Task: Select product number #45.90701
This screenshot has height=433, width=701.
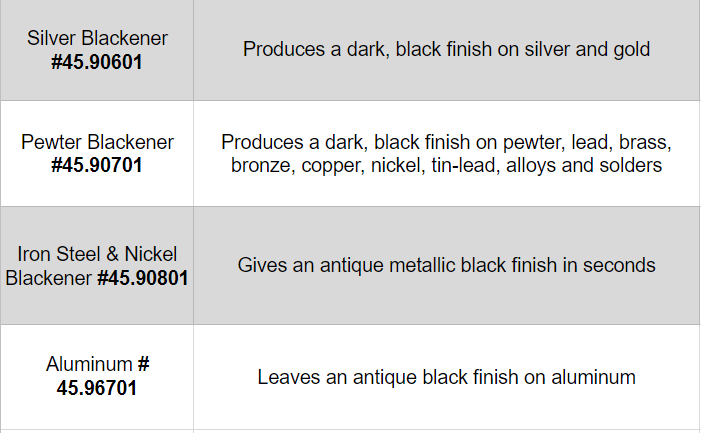Action: click(97, 165)
